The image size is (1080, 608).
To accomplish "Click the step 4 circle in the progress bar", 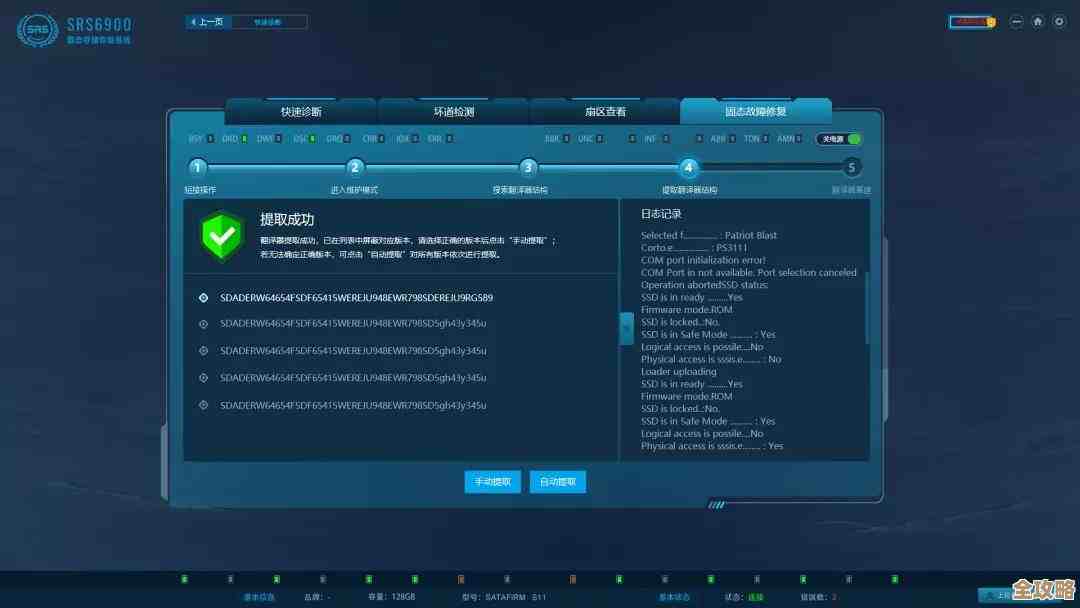I will tap(688, 168).
